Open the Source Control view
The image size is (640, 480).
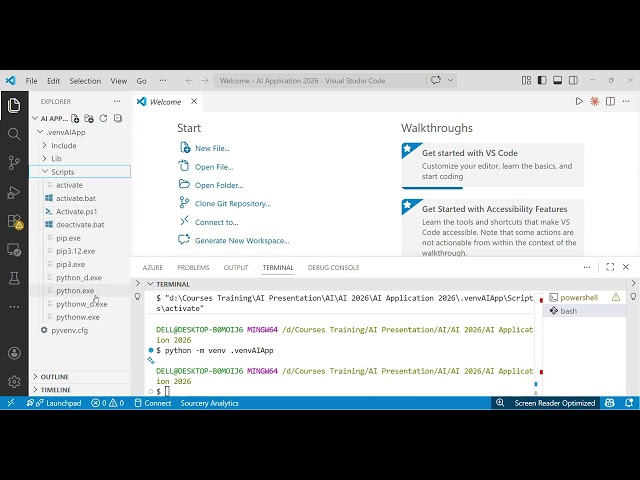coord(14,163)
